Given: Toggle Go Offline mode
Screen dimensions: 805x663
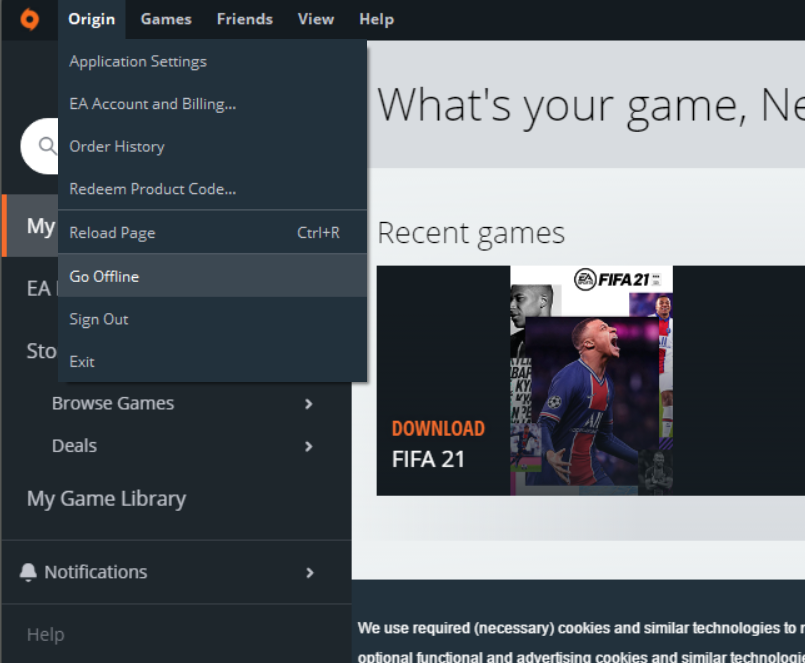Looking at the screenshot, I should (x=104, y=276).
